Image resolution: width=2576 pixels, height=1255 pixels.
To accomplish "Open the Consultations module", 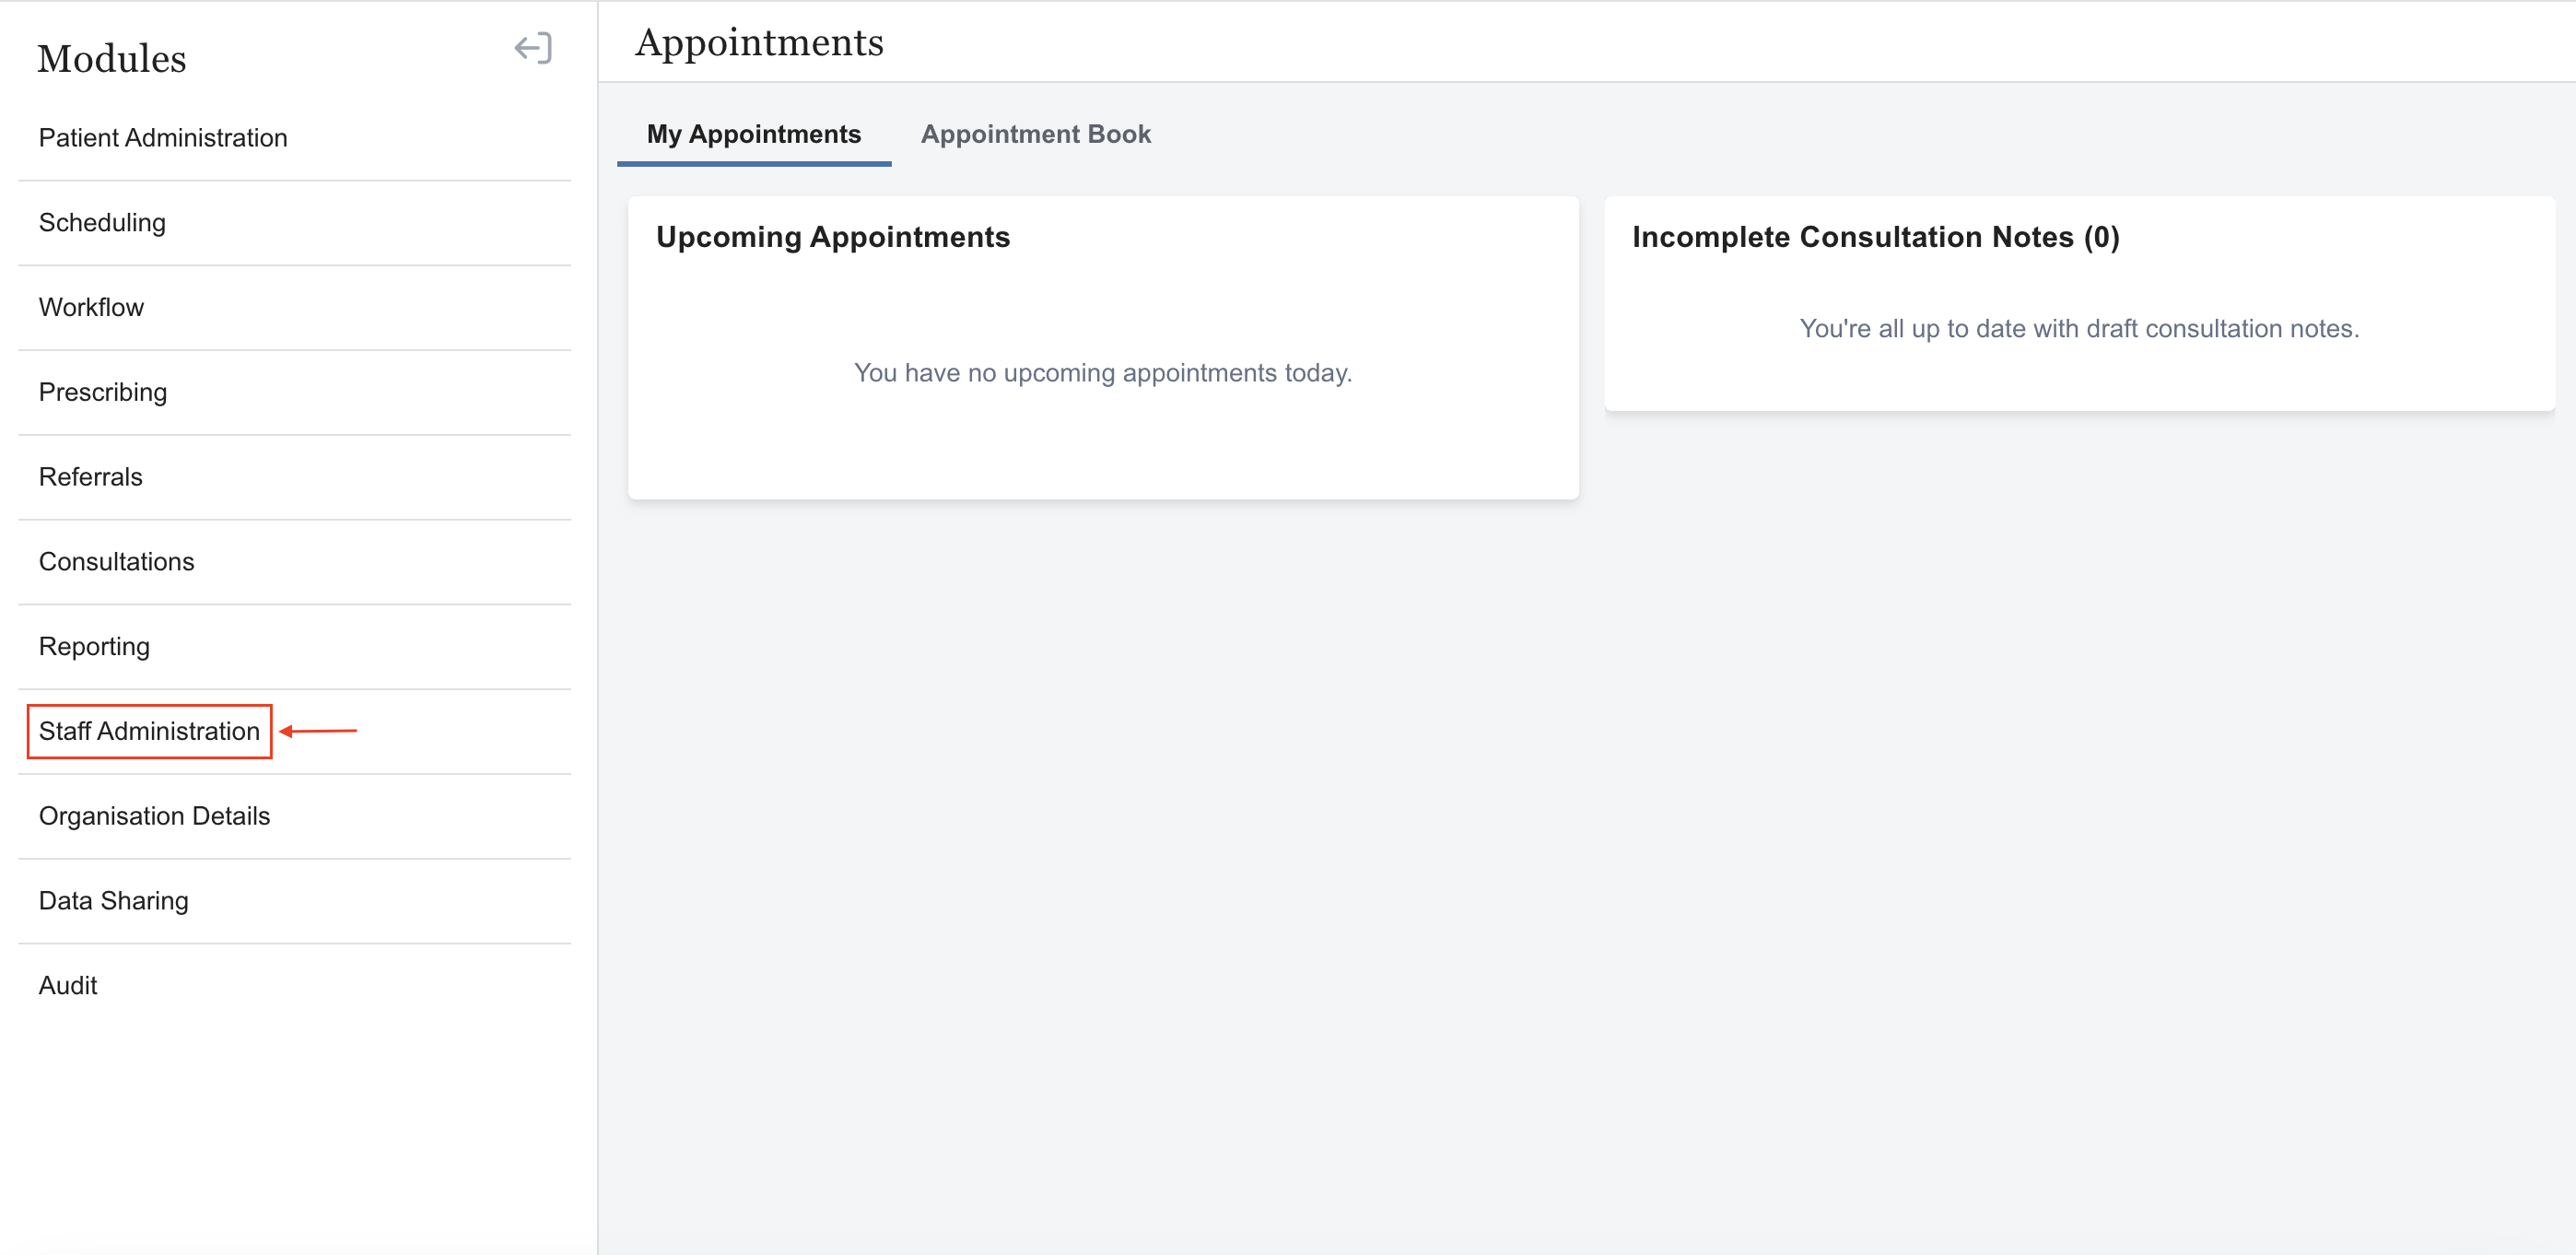I will tap(117, 562).
